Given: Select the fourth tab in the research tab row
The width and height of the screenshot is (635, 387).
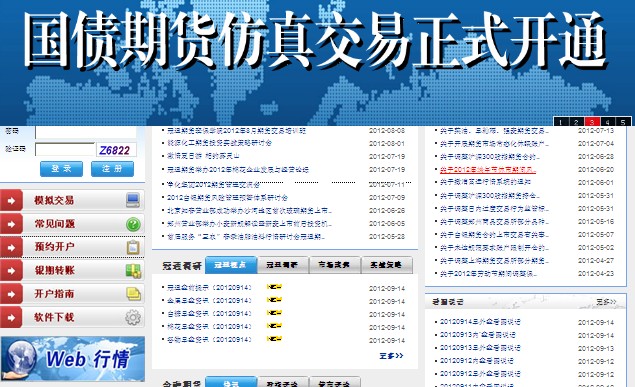Looking at the screenshot, I should 386,265.
